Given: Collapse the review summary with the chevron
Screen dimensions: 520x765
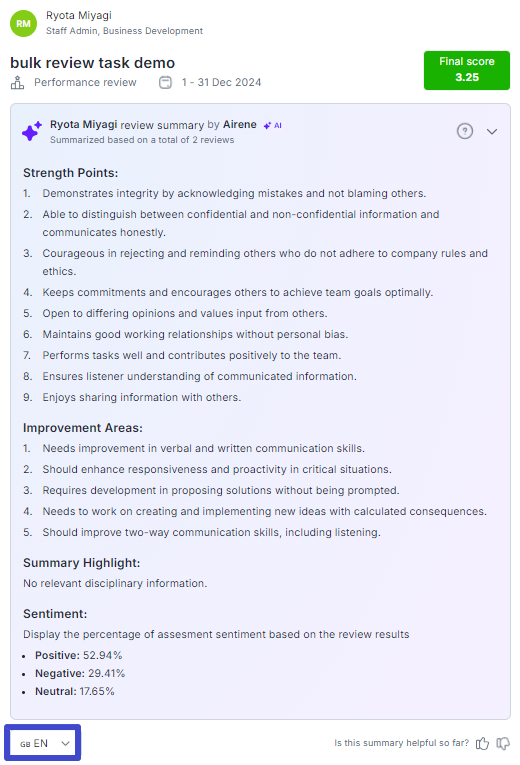Looking at the screenshot, I should tap(492, 131).
